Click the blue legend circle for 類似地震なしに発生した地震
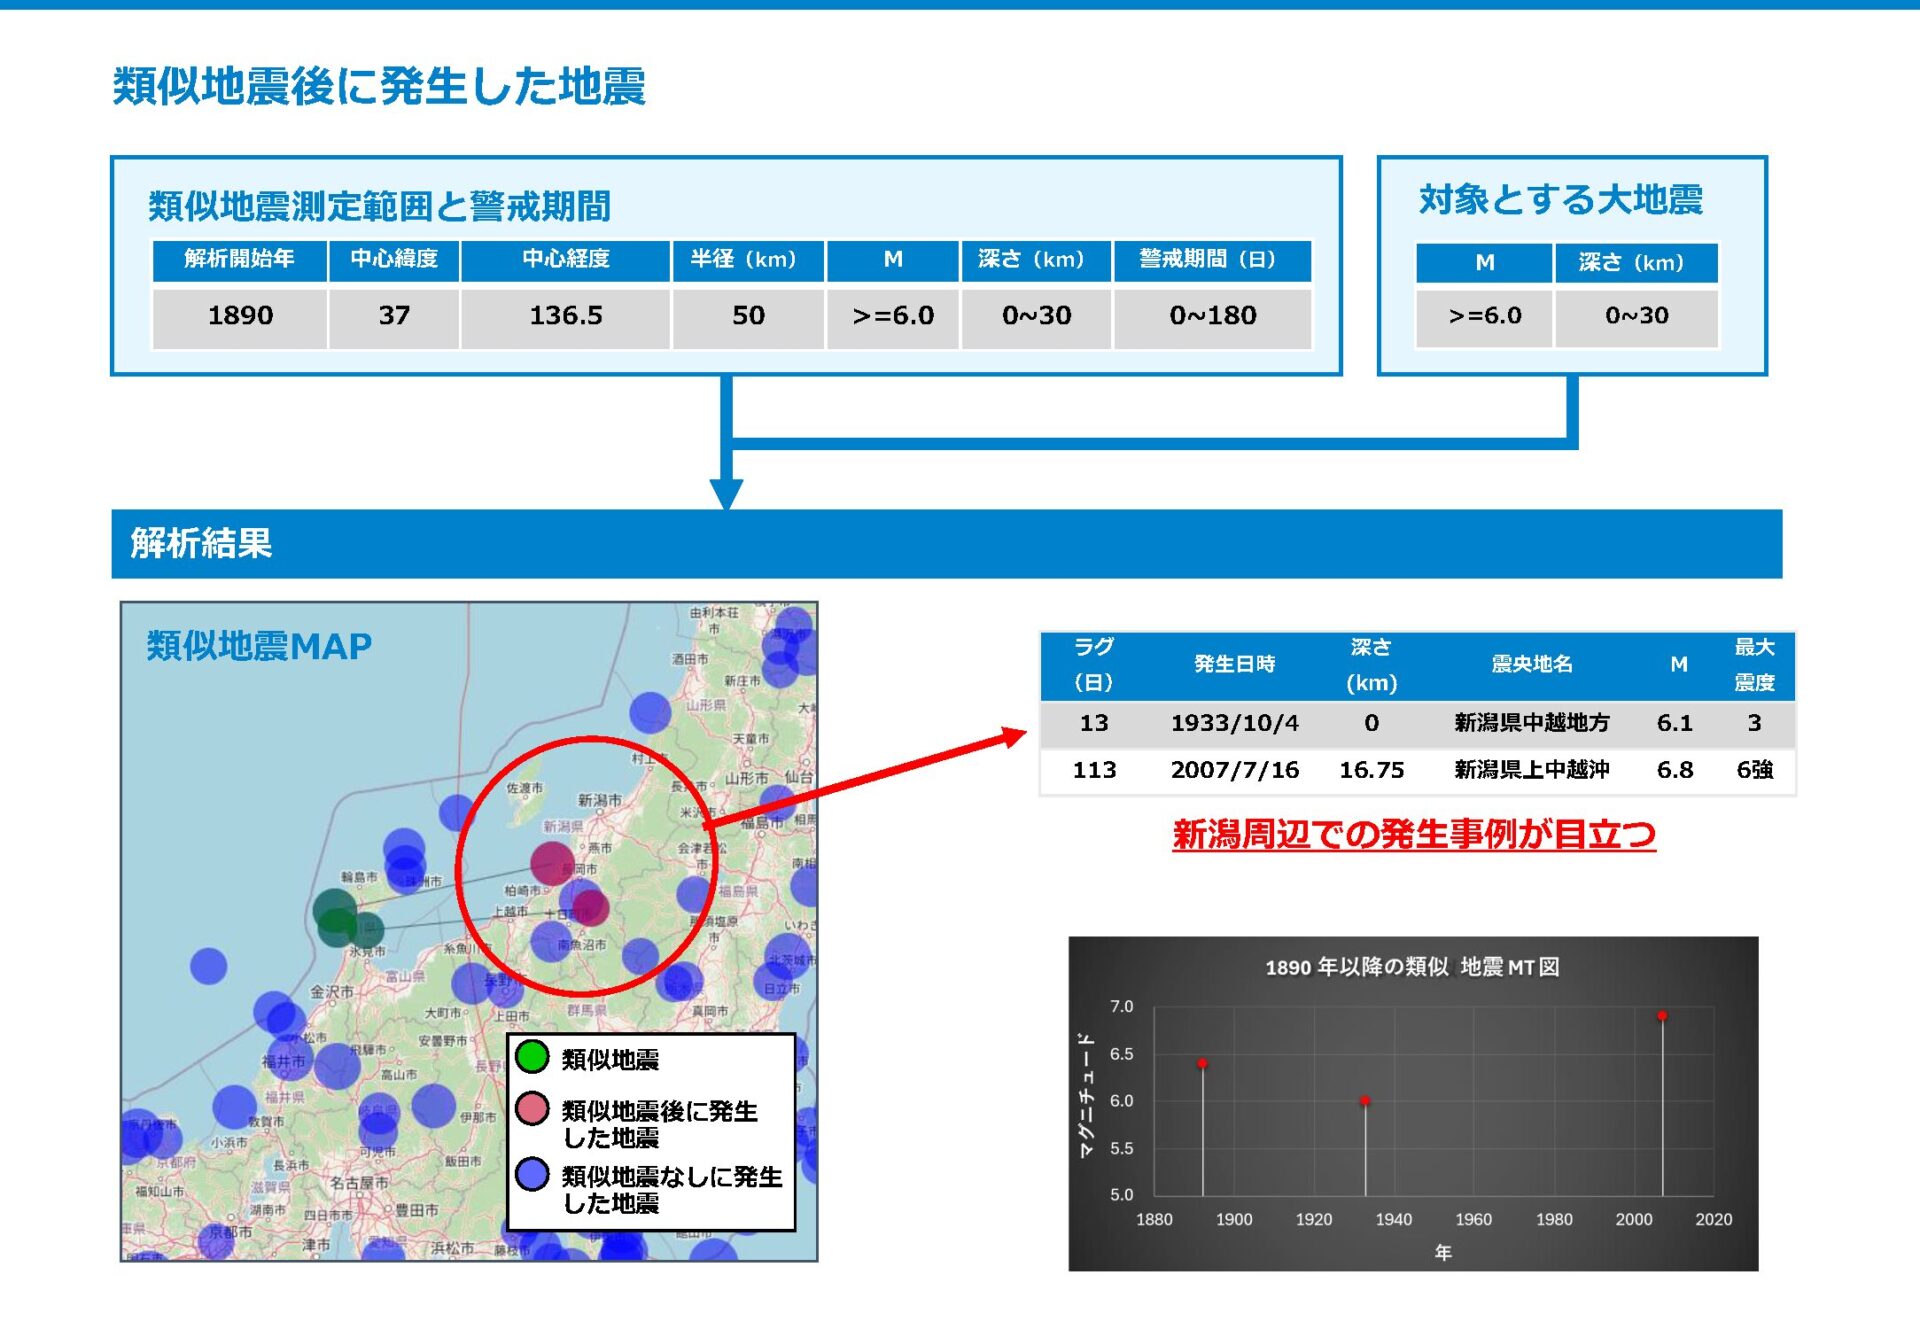Screen dimensions: 1920x1329 point(532,1174)
